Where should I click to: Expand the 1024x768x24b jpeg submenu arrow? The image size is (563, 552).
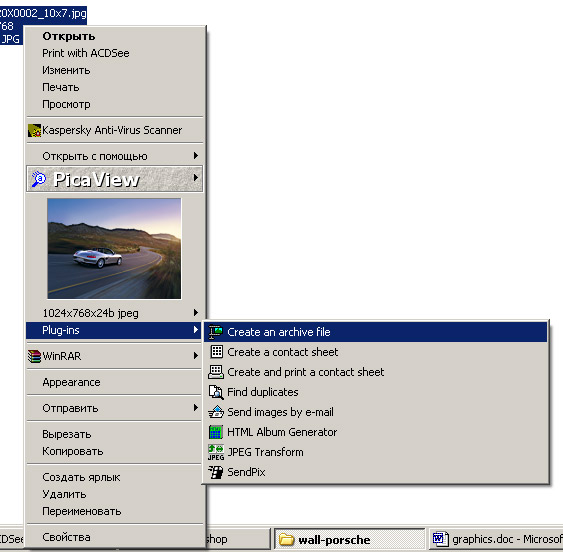pos(196,312)
